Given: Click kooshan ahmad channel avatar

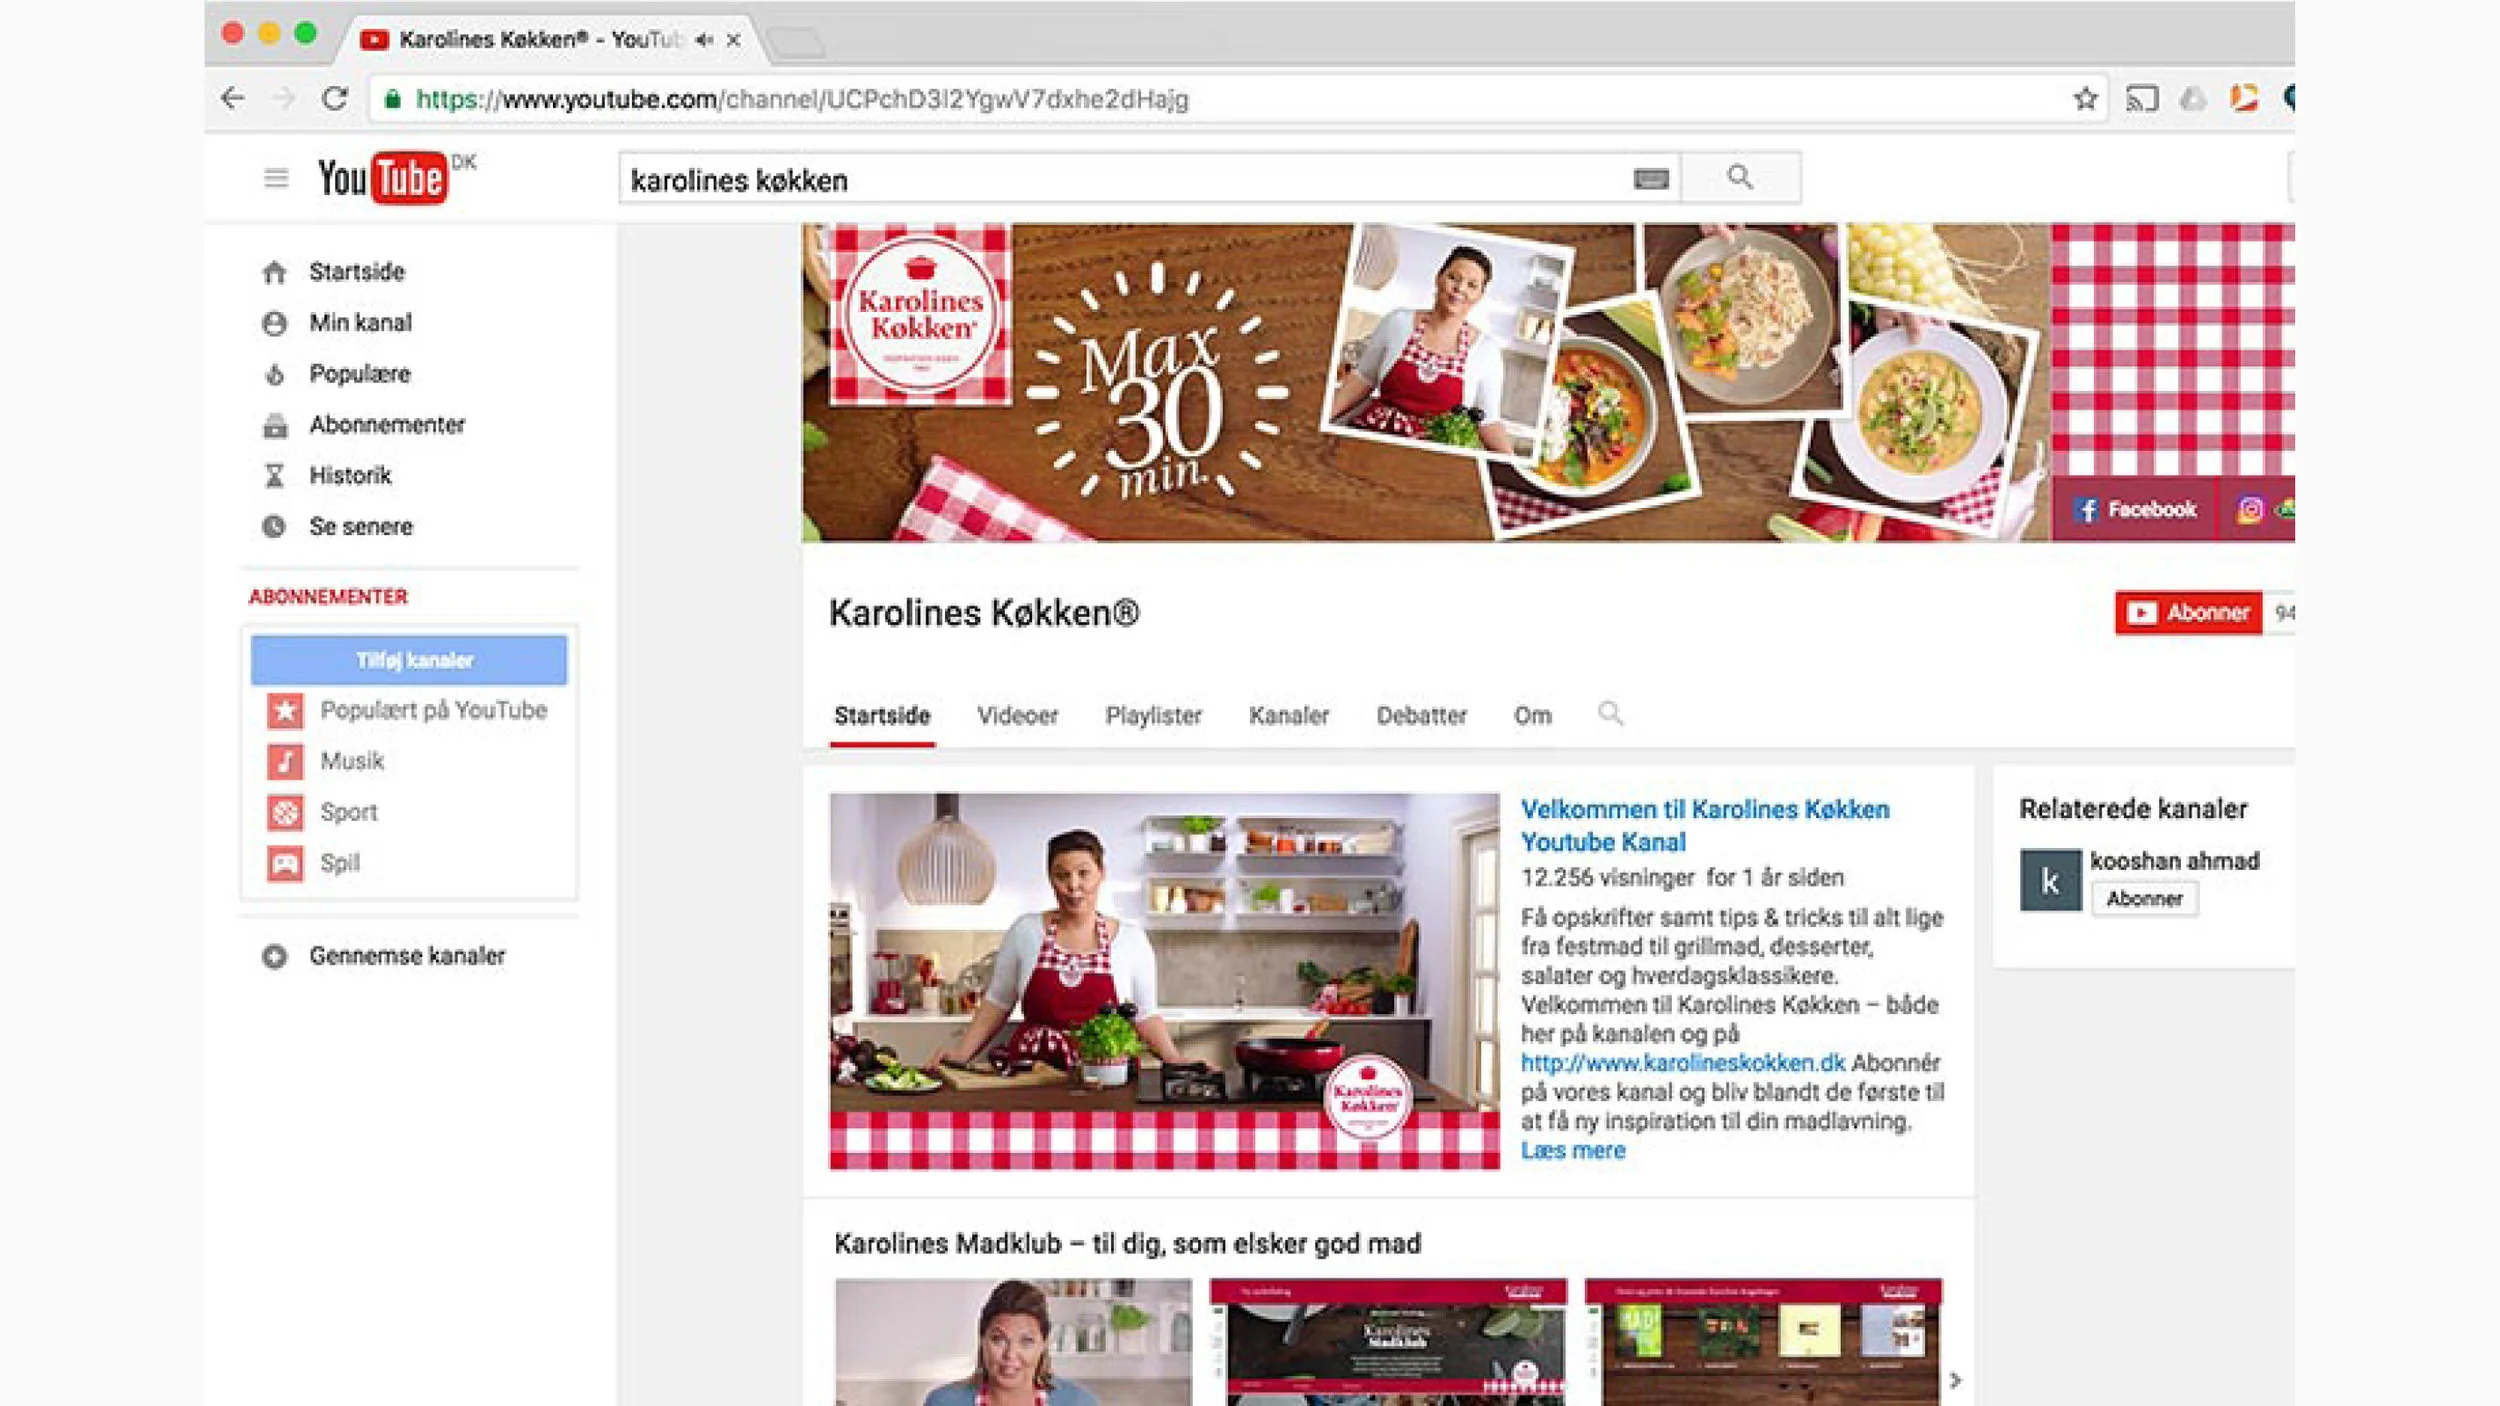Looking at the screenshot, I should click(x=2050, y=880).
